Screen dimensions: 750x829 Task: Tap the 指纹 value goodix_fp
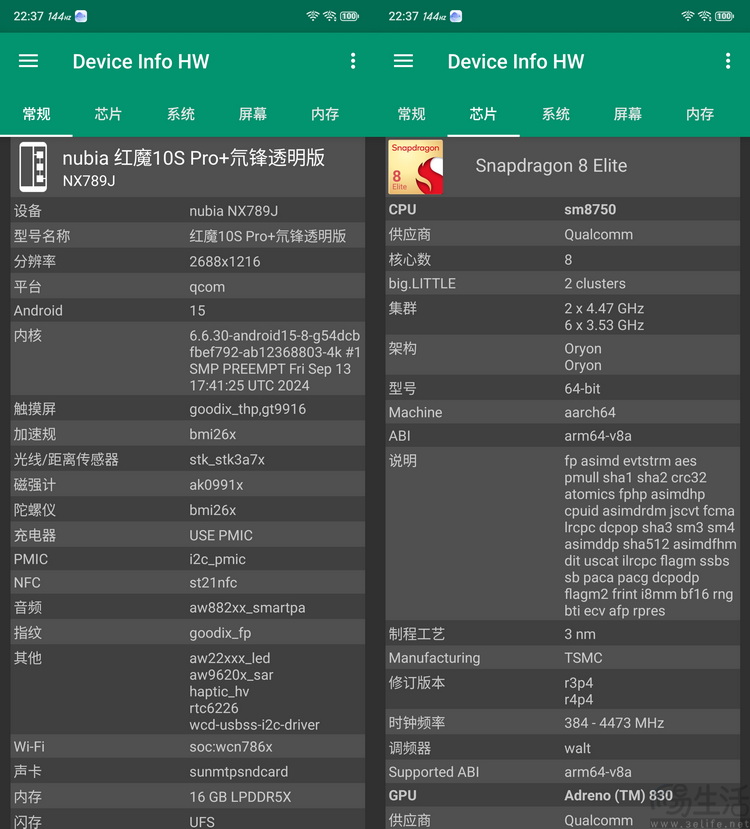(220, 633)
